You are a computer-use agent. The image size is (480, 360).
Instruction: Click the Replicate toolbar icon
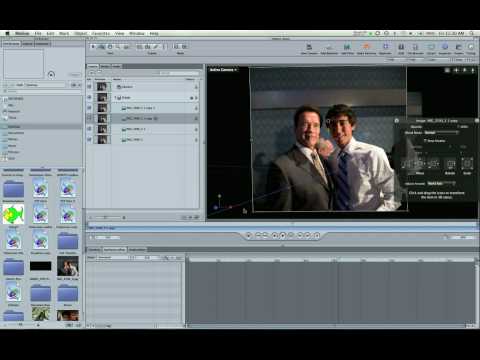(x=385, y=47)
